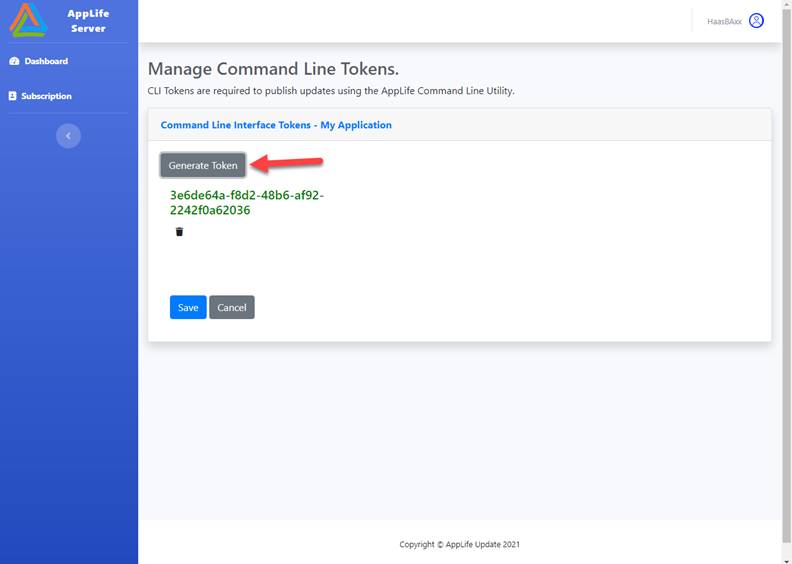The image size is (792, 564).
Task: Open the Dashboard sidebar item
Action: (38, 61)
